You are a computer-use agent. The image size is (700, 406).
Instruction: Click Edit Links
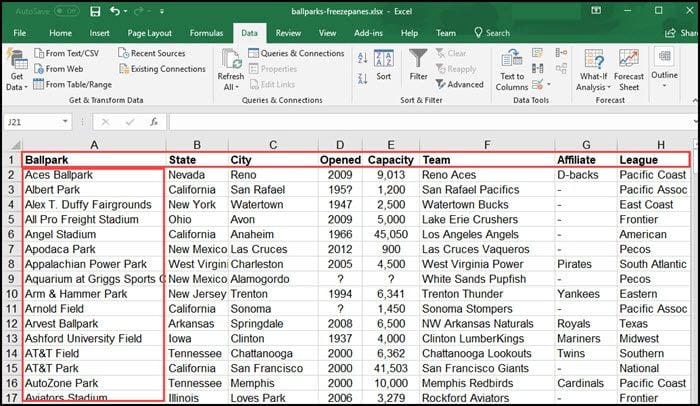(x=272, y=84)
